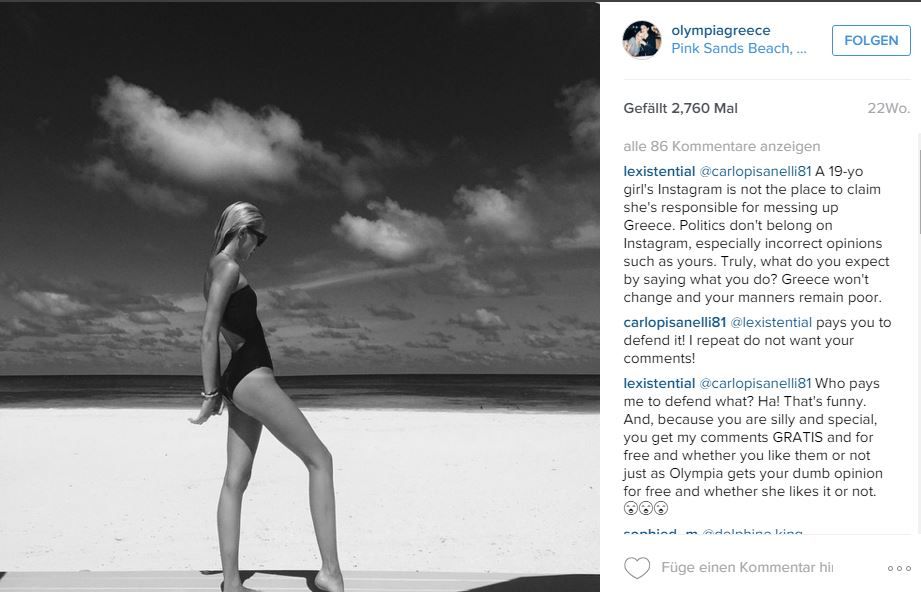The image size is (921, 592).
Task: Show the 2,760 likes list
Action: click(680, 109)
